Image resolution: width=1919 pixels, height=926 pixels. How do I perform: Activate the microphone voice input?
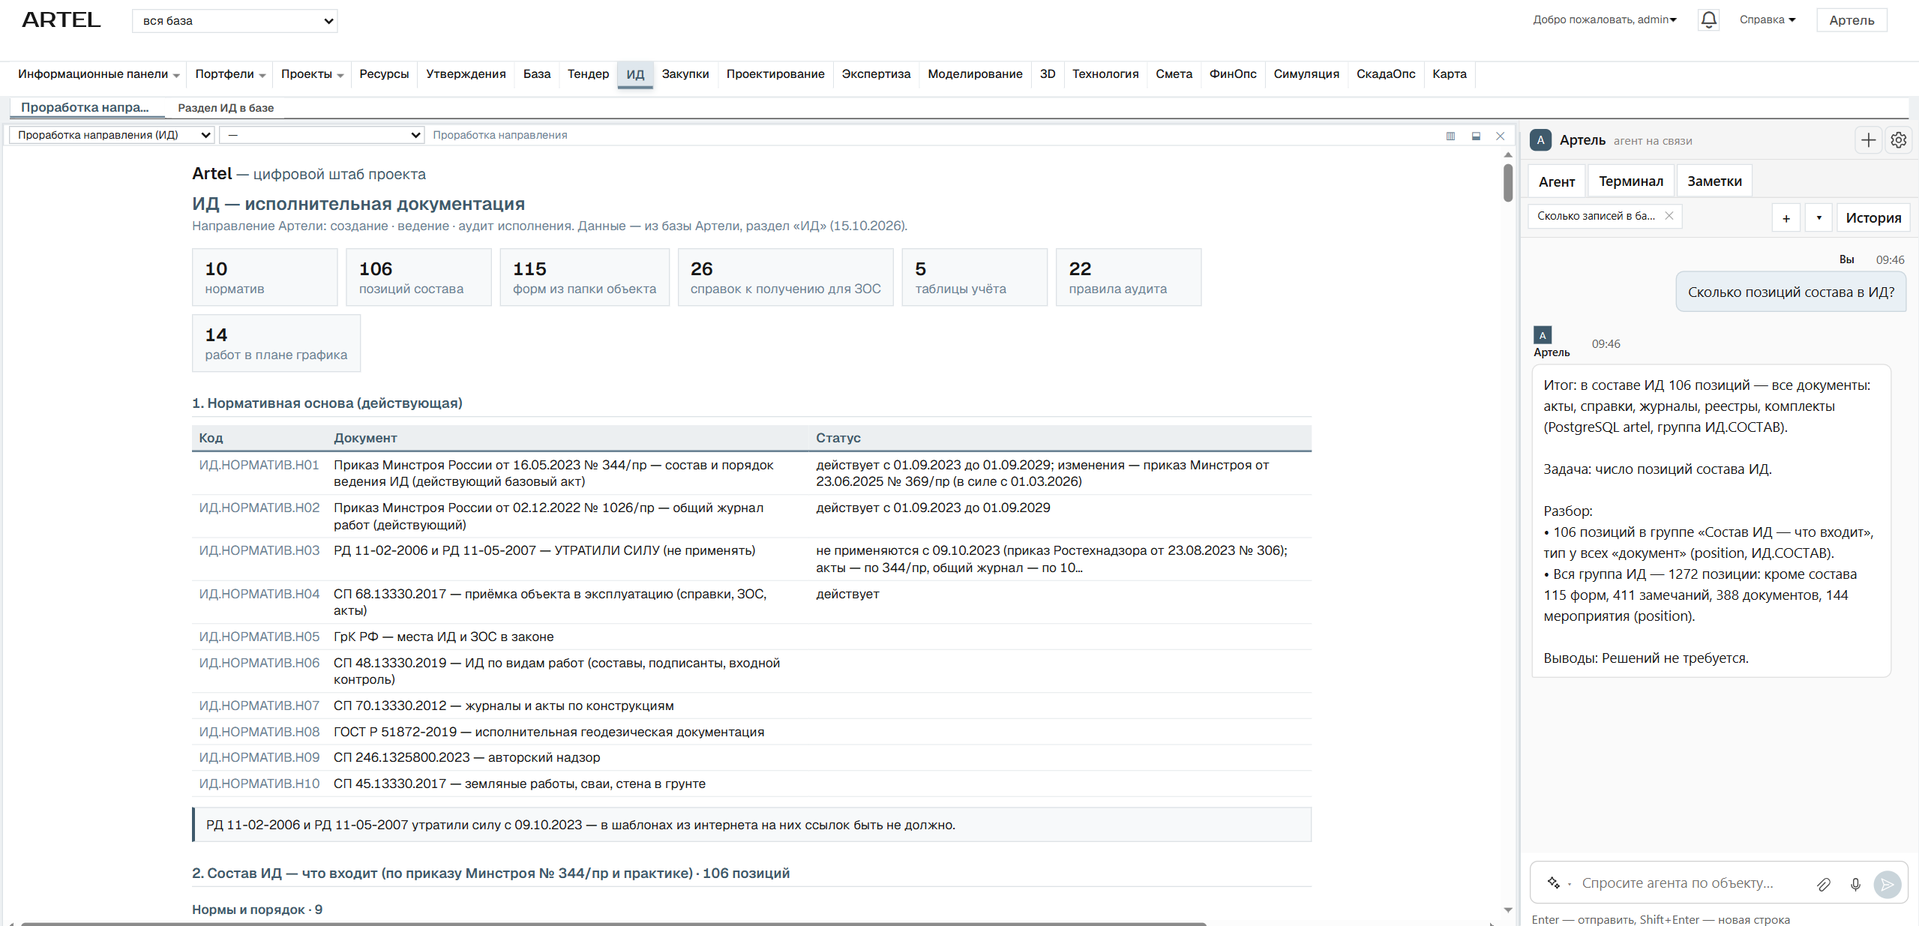(1855, 884)
